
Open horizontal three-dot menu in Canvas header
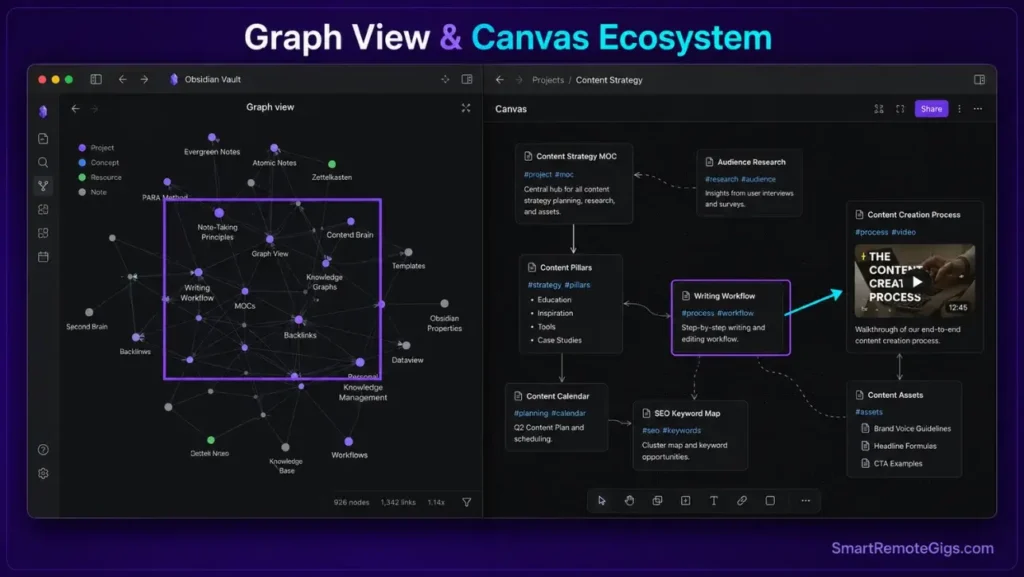(978, 109)
